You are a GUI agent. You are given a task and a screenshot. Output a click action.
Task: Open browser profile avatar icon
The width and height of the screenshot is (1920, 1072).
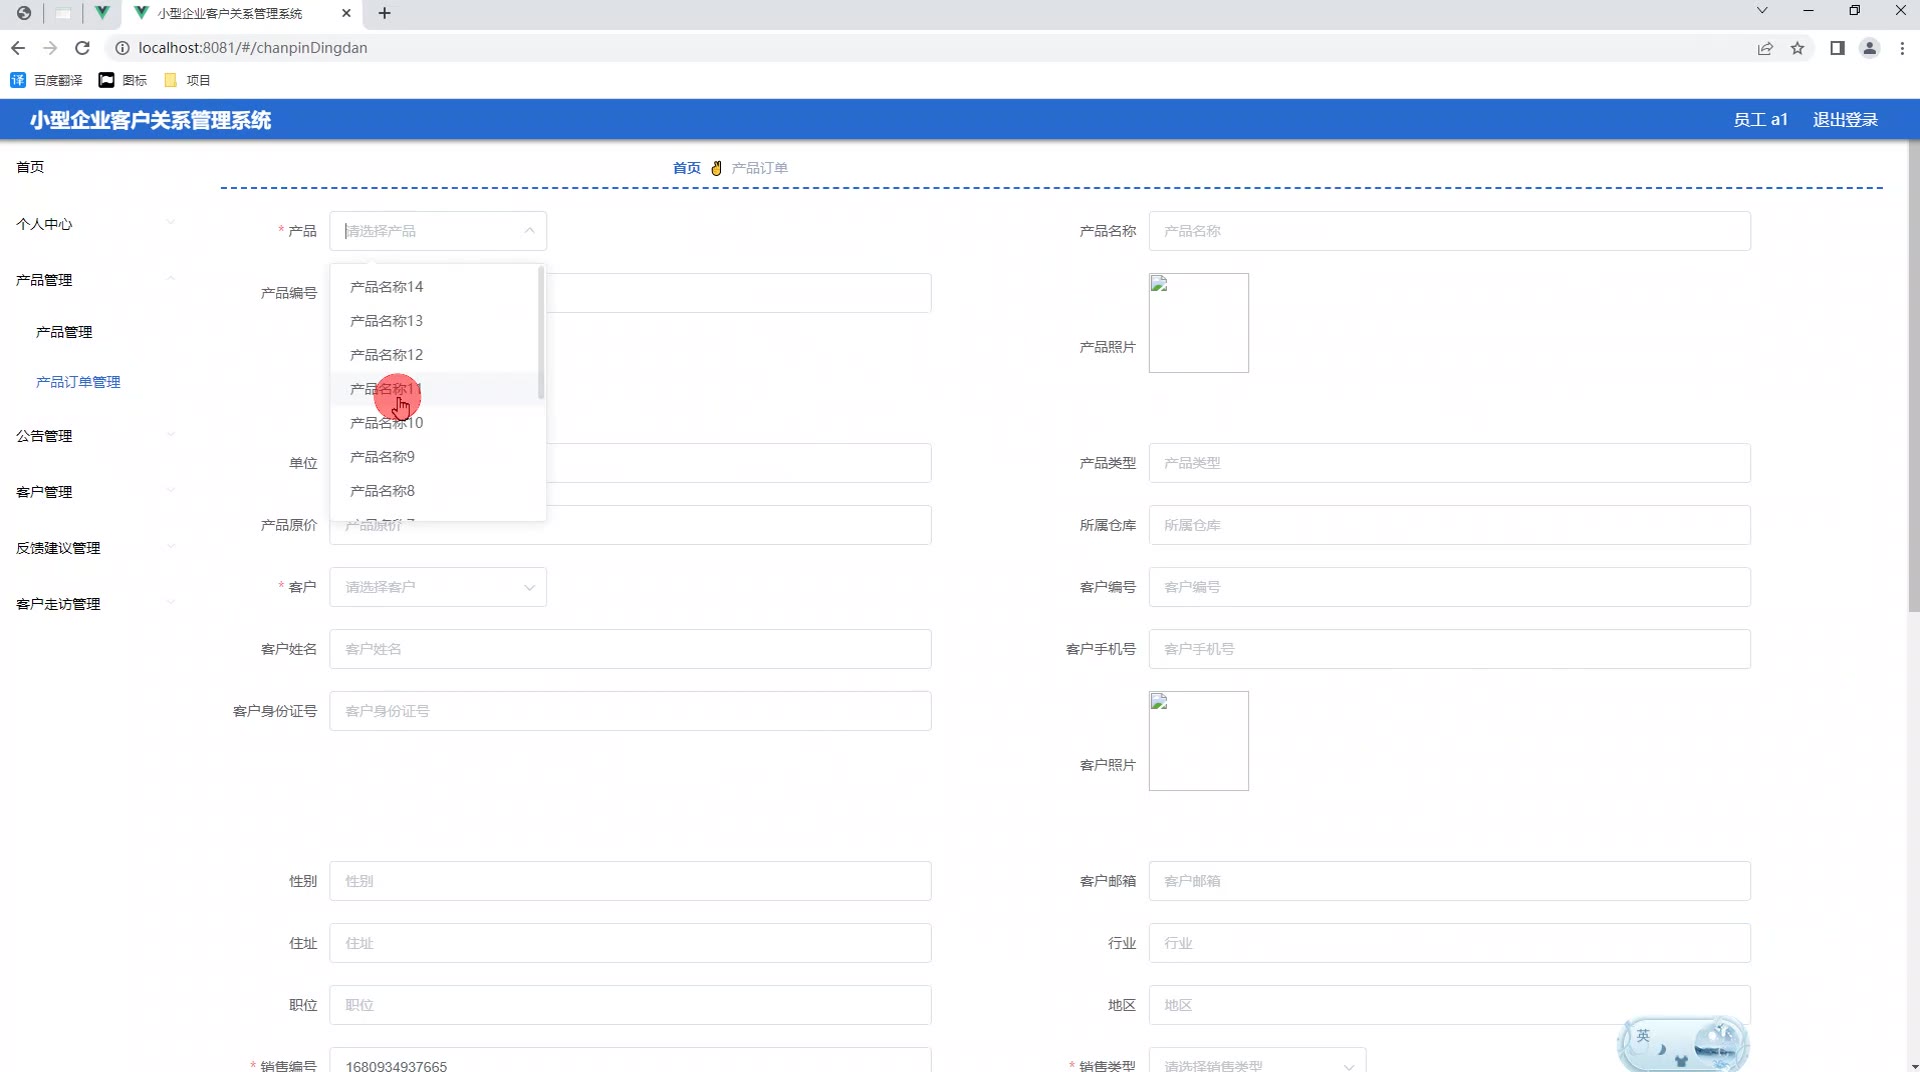tap(1868, 48)
